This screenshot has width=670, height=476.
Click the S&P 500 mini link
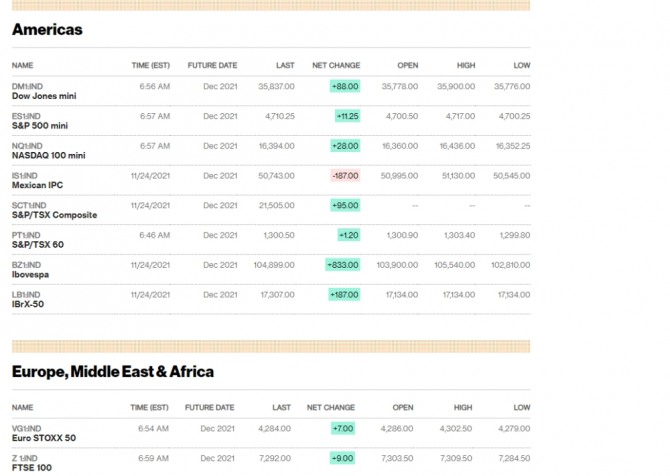tap(39, 126)
